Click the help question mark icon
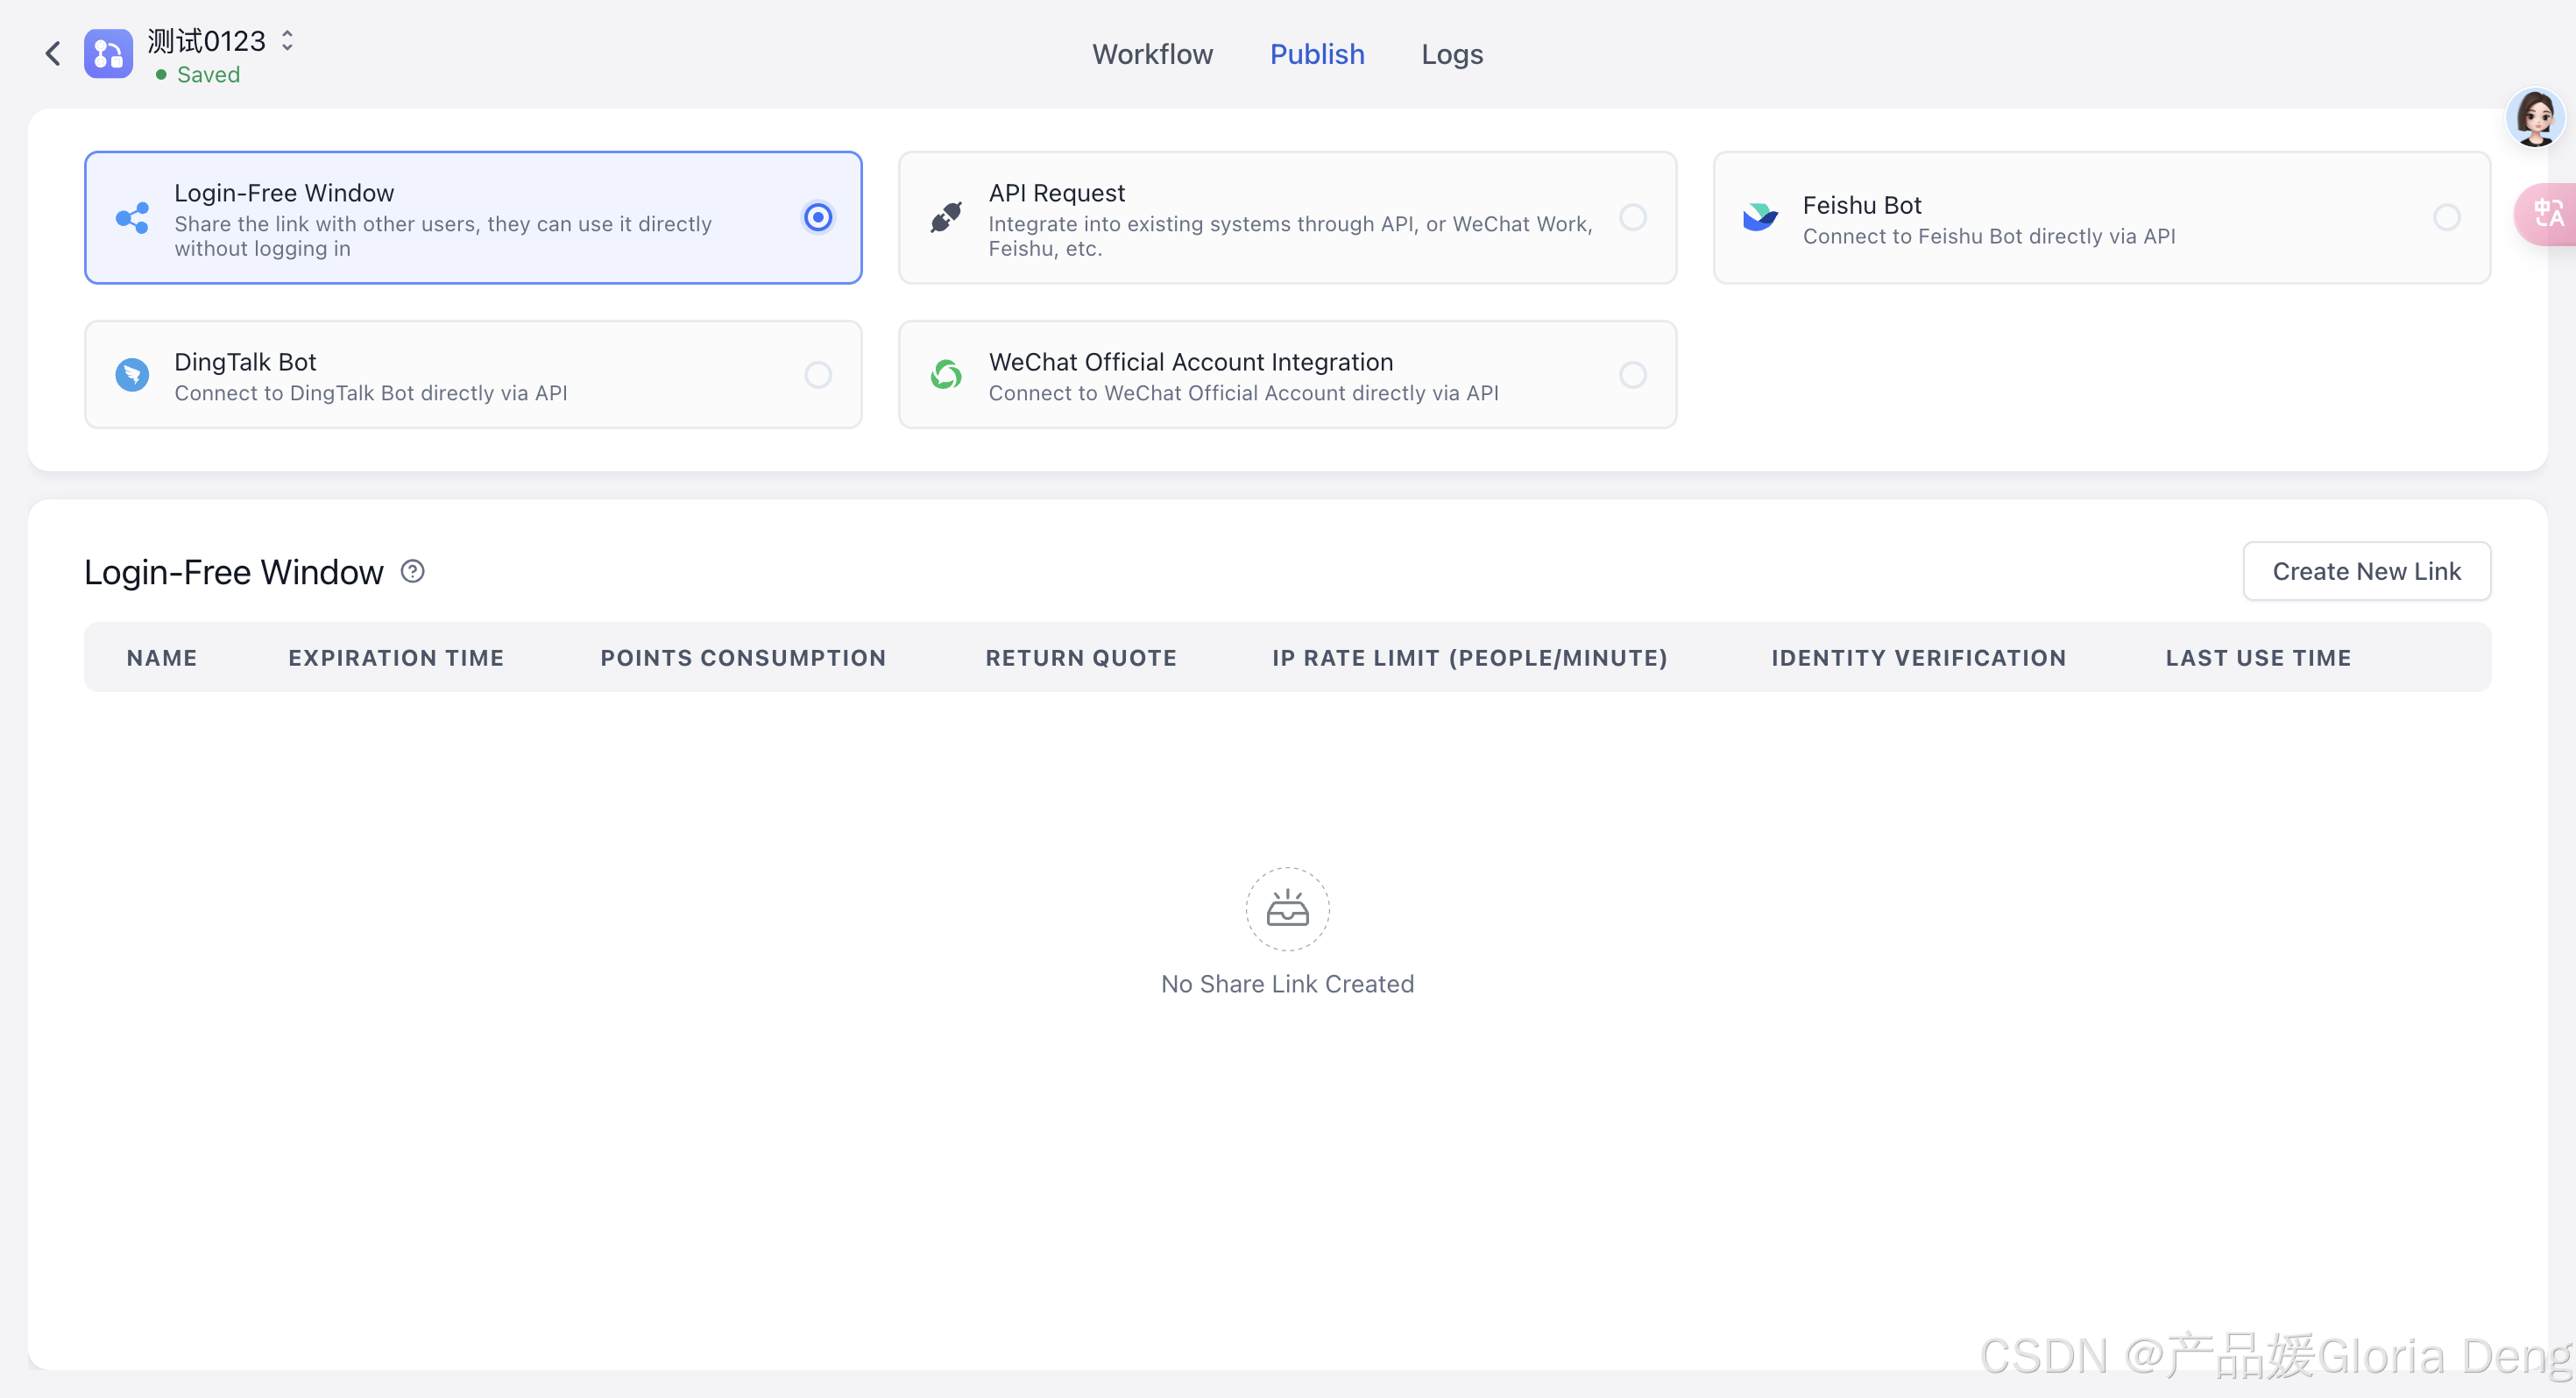This screenshot has height=1398, width=2576. pyautogui.click(x=412, y=571)
